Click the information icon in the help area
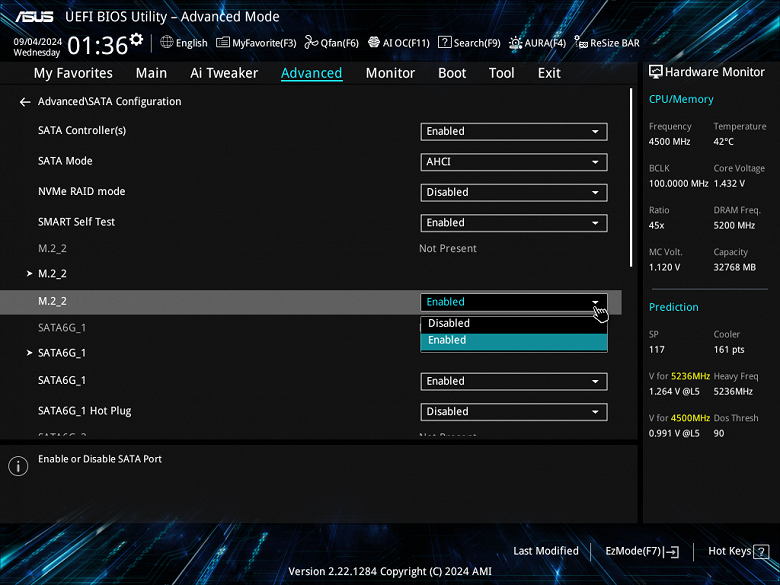 [18, 466]
